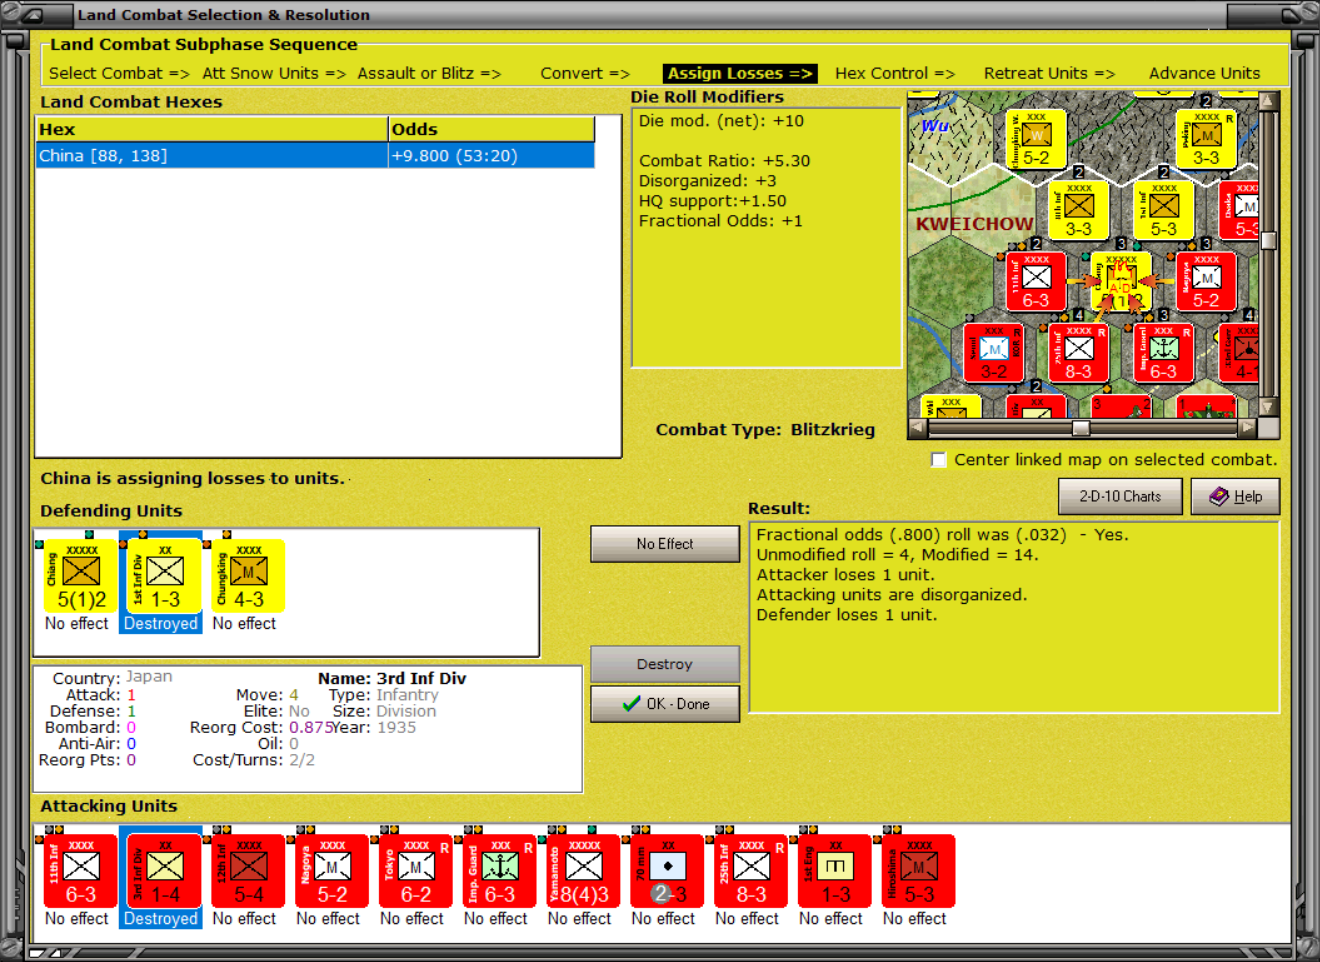Click the map horizontal scrollbar thumb
This screenshot has width=1320, height=962.
click(x=1081, y=428)
